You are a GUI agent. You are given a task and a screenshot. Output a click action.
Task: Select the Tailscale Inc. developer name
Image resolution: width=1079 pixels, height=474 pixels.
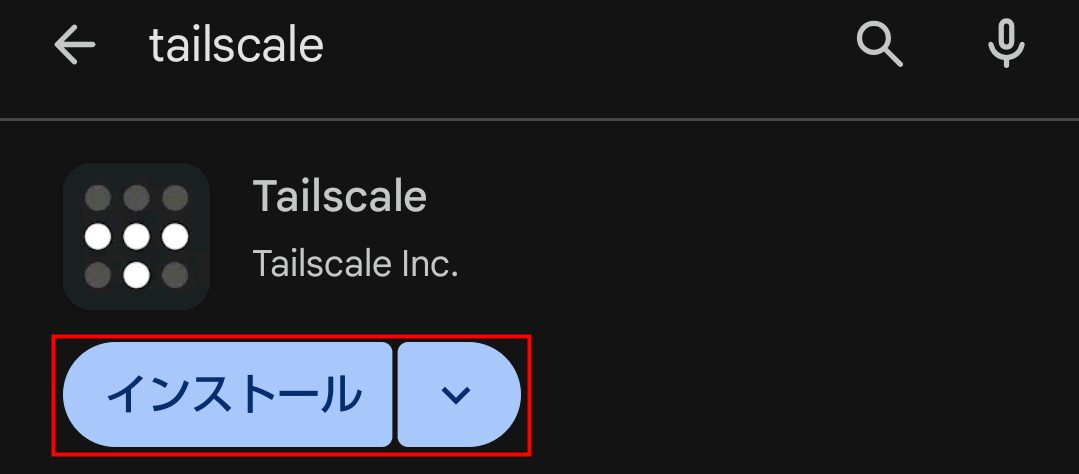(355, 264)
